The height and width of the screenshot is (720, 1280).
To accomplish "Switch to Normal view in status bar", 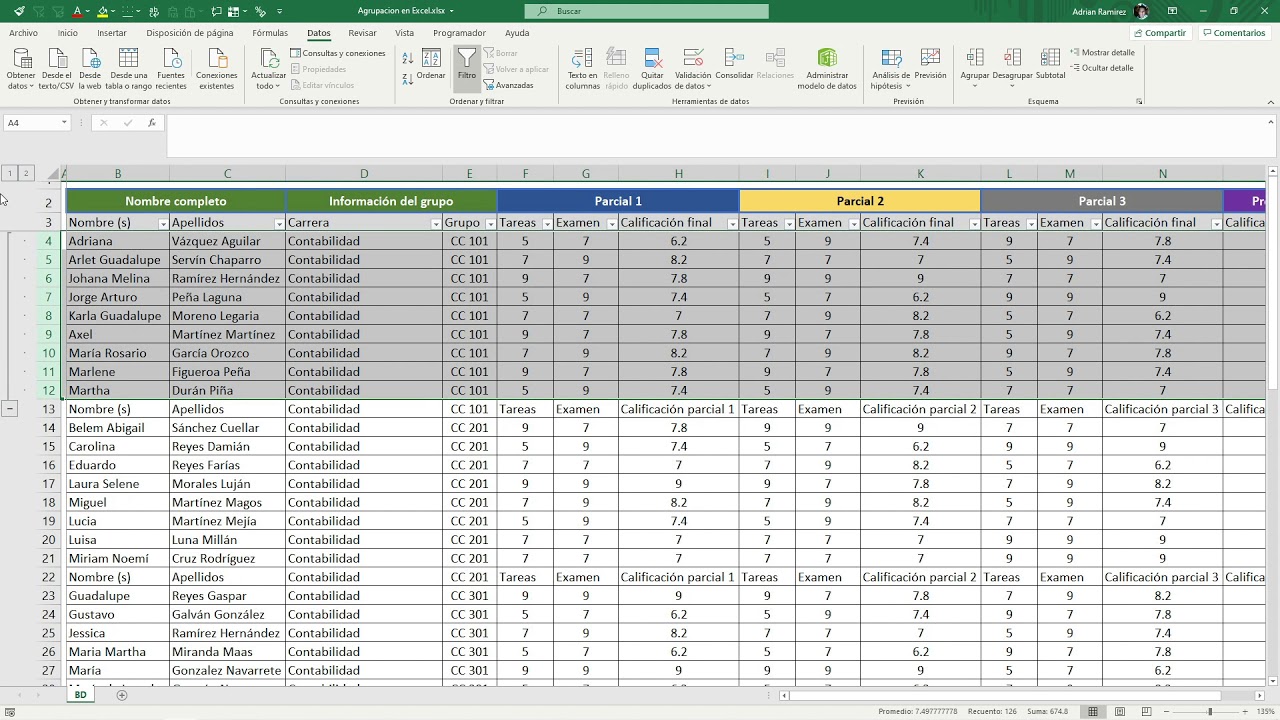I will (x=1093, y=711).
